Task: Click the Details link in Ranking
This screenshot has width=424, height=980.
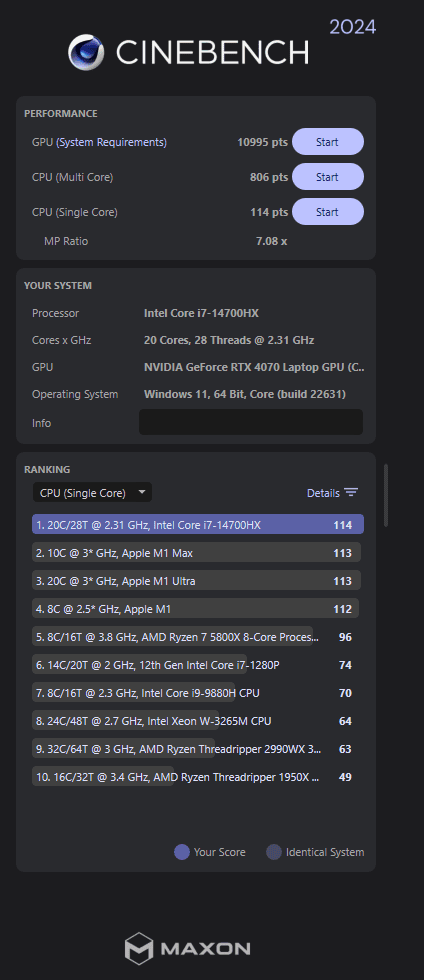Action: tap(323, 493)
